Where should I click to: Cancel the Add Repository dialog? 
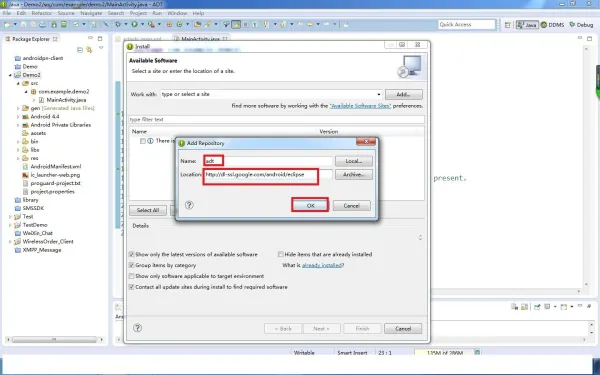click(352, 205)
